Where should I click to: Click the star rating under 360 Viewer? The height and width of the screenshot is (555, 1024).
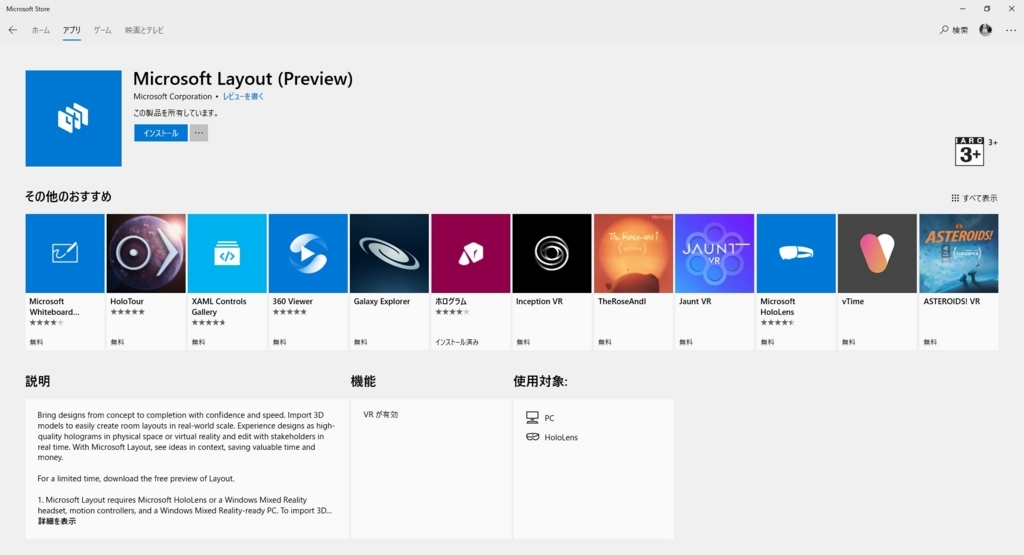289,312
